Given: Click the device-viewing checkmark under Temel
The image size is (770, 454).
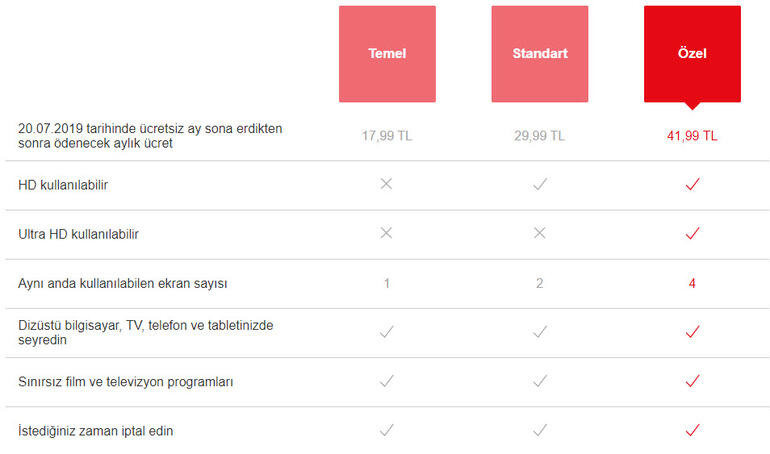Looking at the screenshot, I should [x=387, y=332].
